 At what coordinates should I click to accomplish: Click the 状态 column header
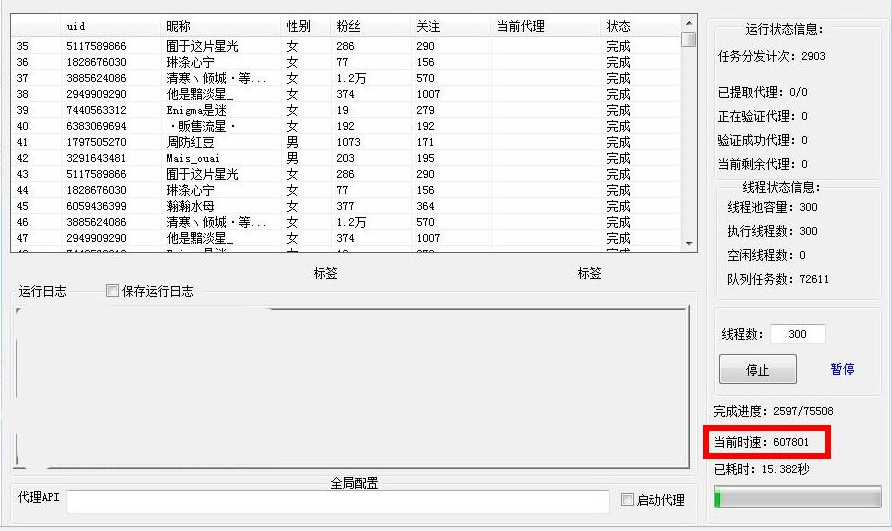tap(618, 26)
